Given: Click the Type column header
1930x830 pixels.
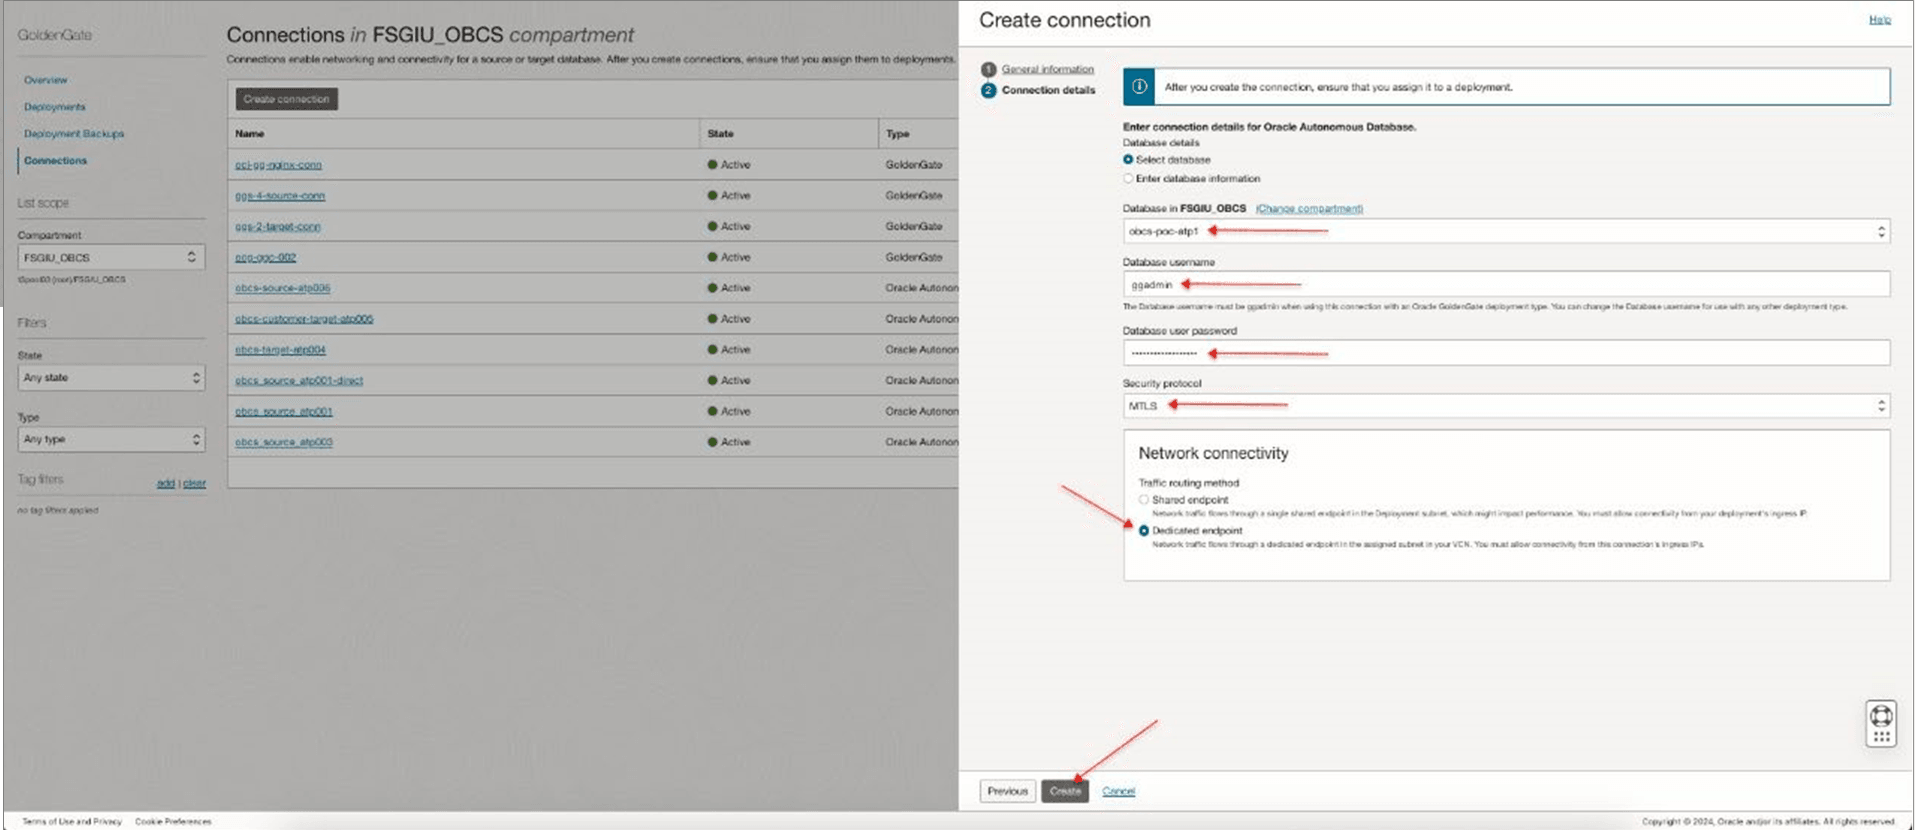Looking at the screenshot, I should click(x=898, y=134).
